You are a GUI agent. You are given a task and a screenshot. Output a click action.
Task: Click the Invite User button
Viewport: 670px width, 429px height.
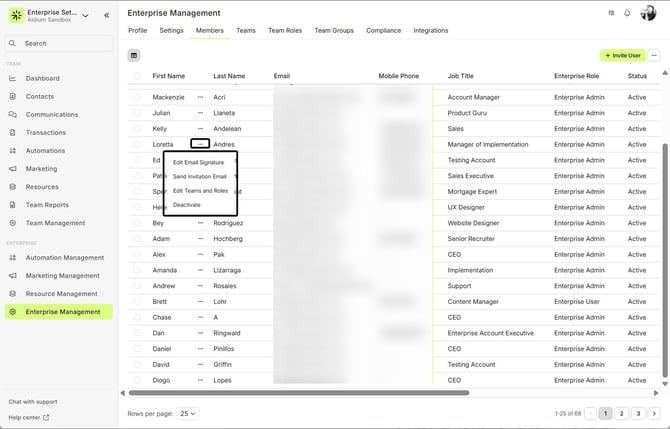(x=622, y=55)
